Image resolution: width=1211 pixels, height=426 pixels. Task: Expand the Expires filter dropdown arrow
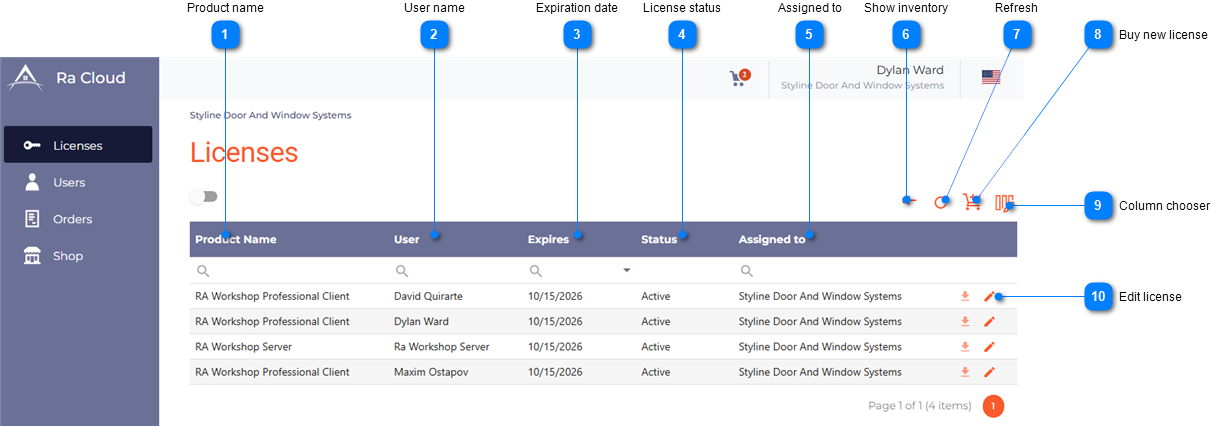(x=627, y=270)
